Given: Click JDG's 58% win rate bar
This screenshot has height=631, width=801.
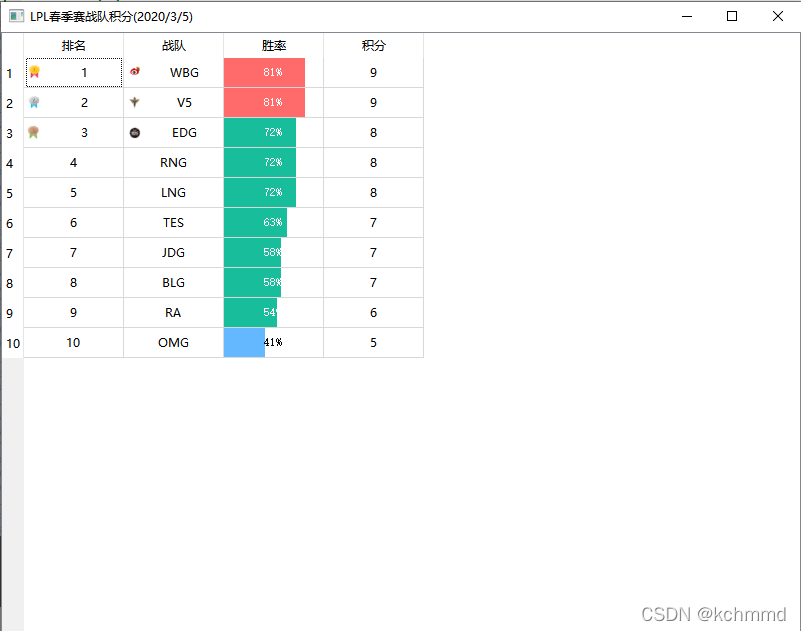Looking at the screenshot, I should pyautogui.click(x=252, y=252).
